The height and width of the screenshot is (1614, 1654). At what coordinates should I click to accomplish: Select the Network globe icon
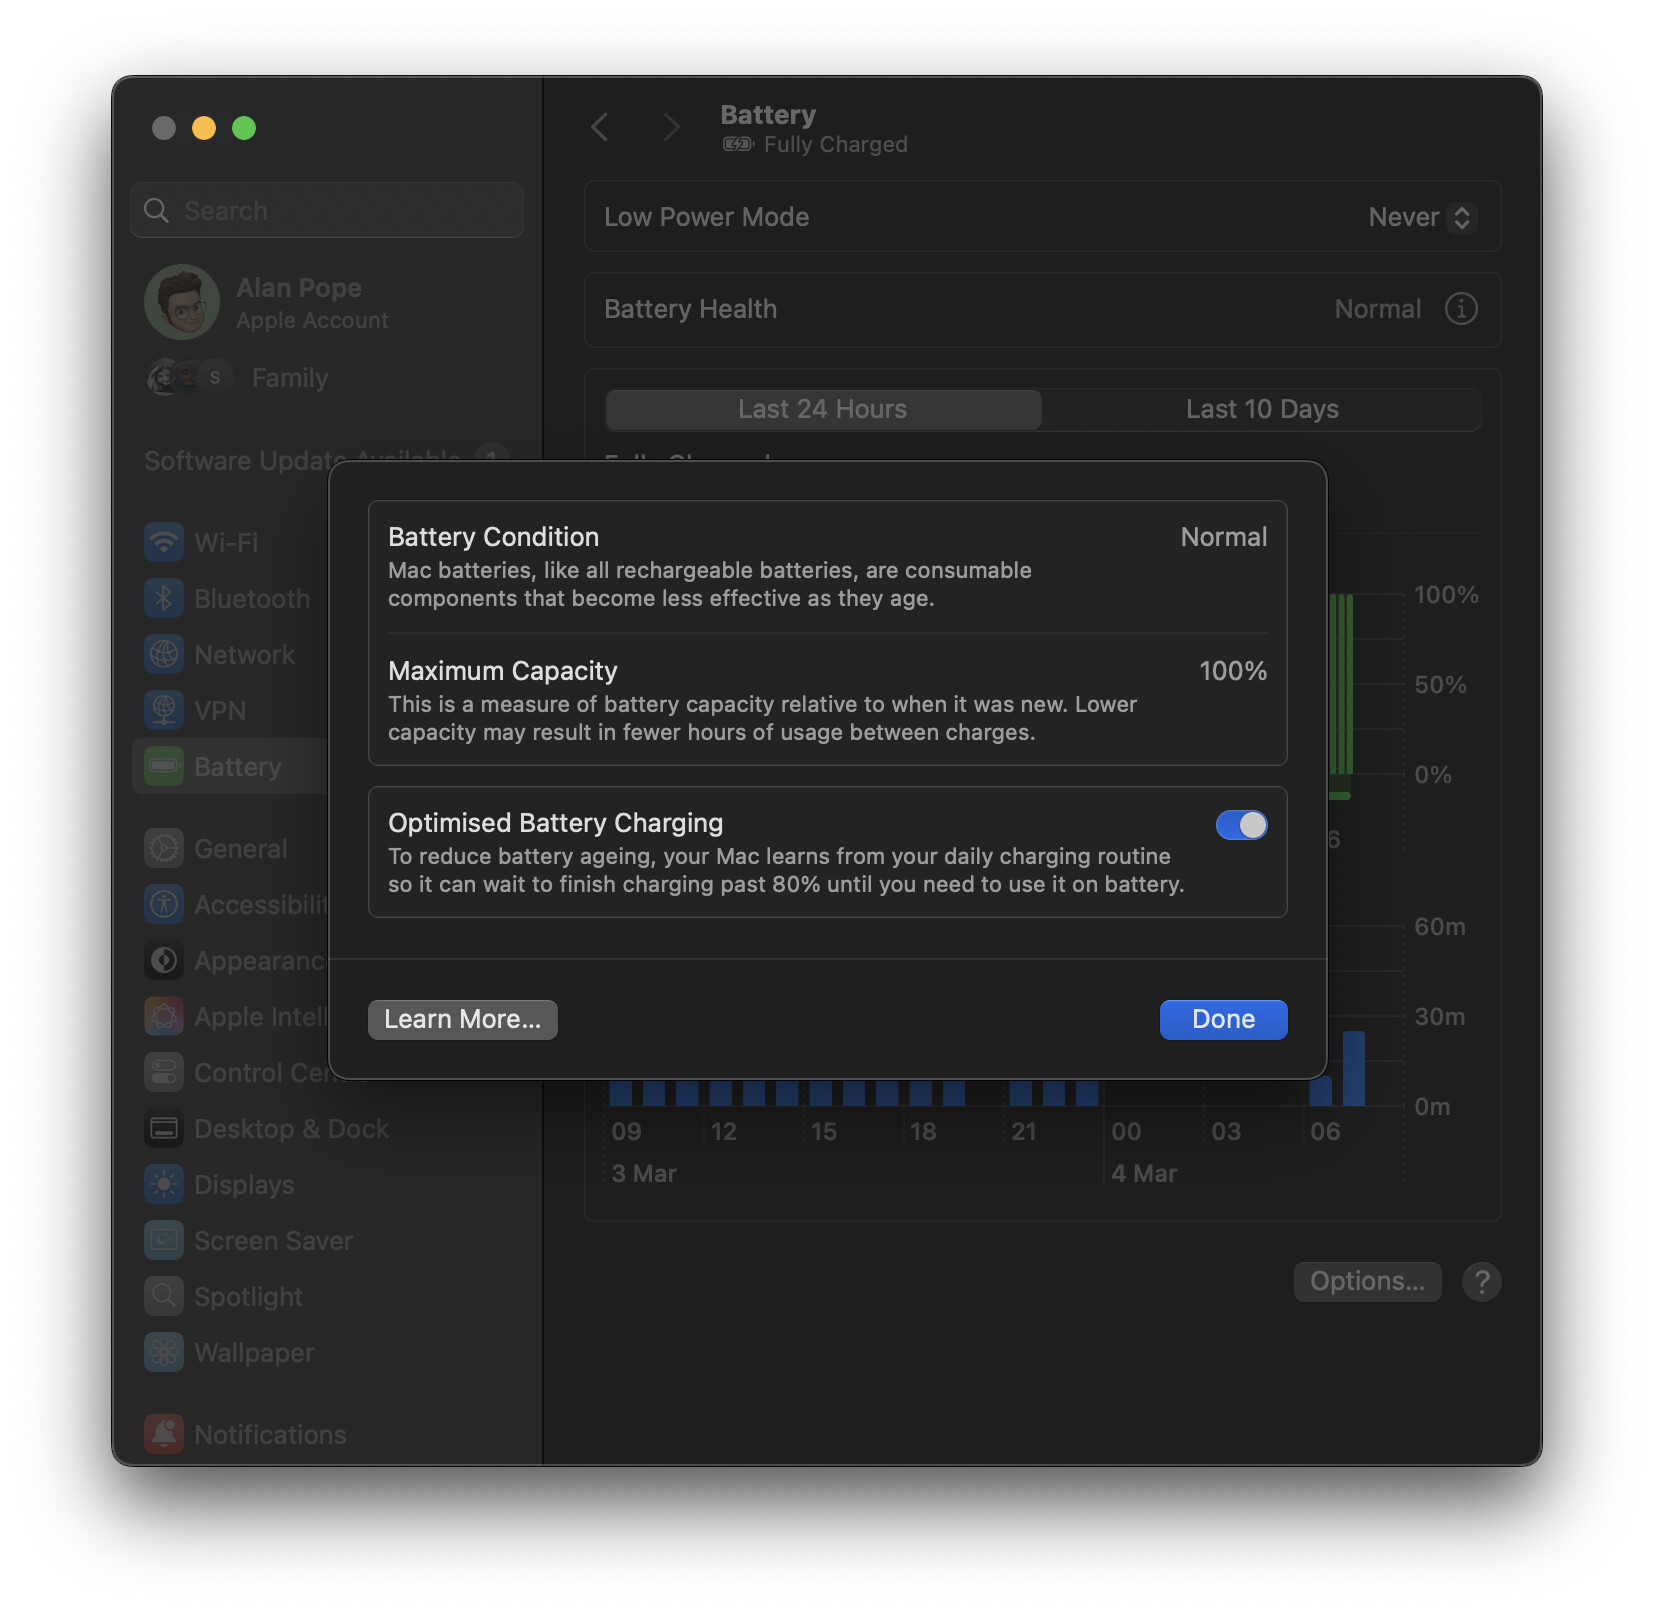[164, 654]
